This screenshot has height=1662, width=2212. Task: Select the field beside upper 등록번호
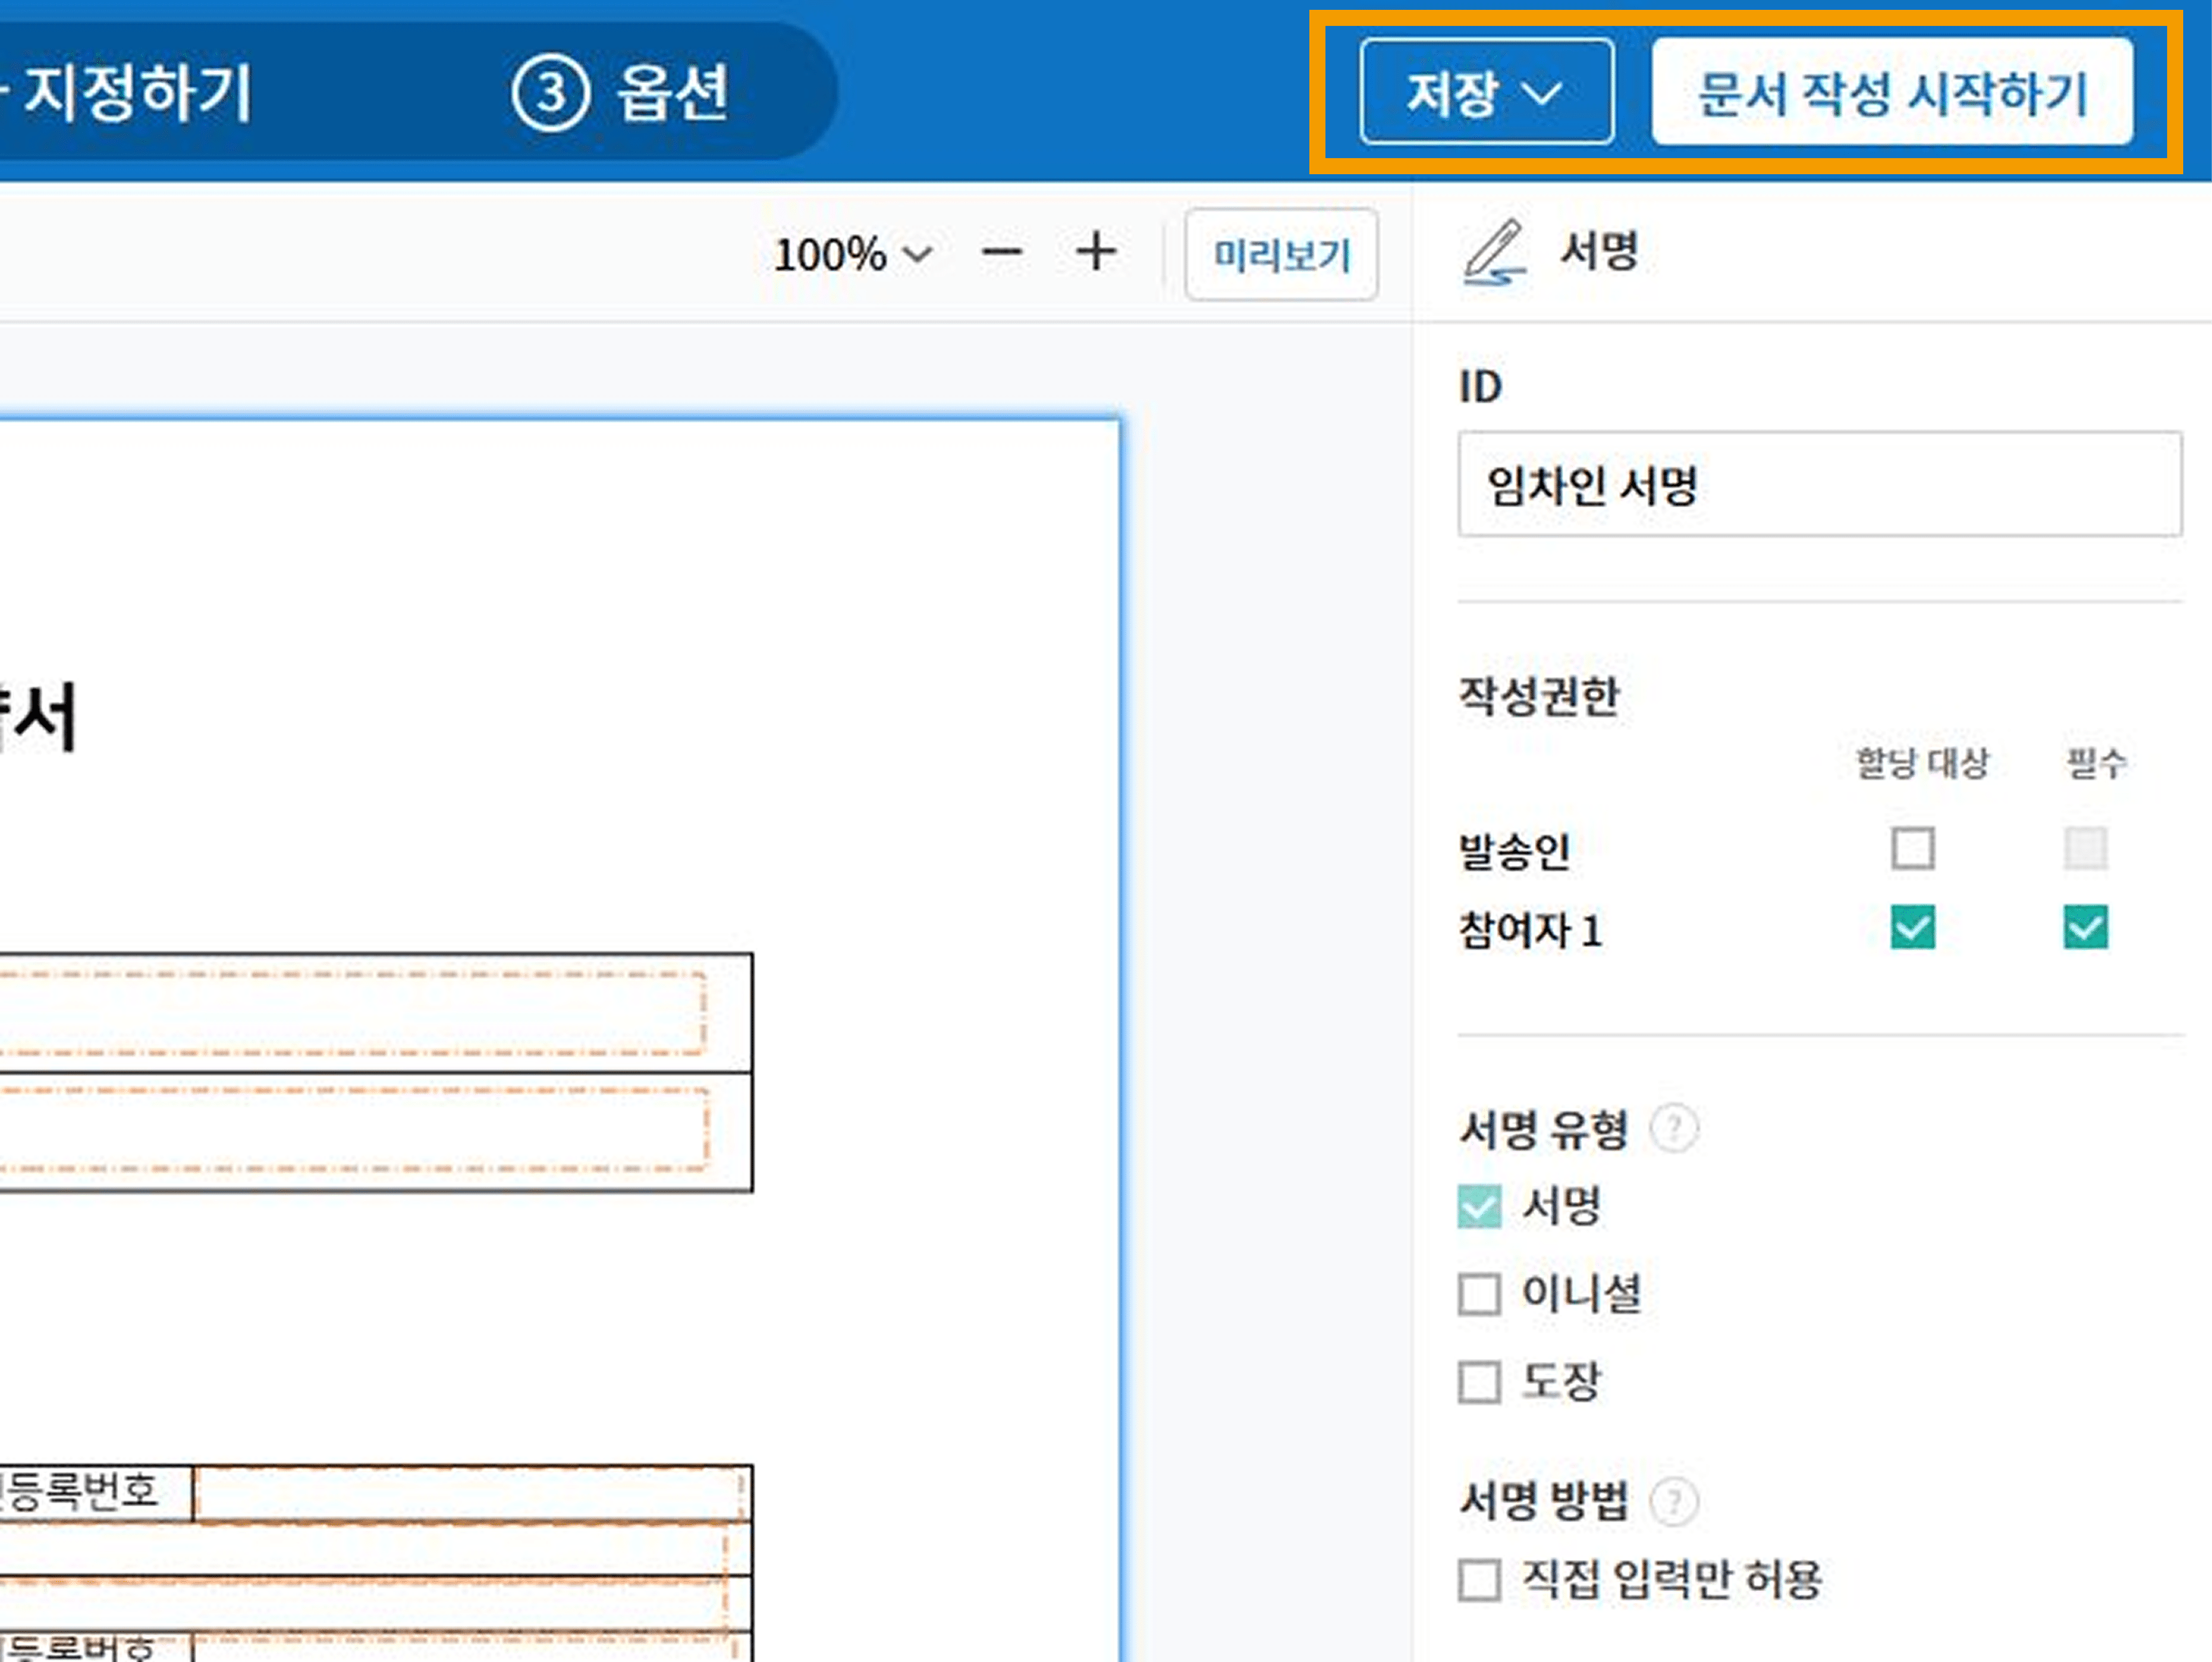click(x=470, y=1495)
